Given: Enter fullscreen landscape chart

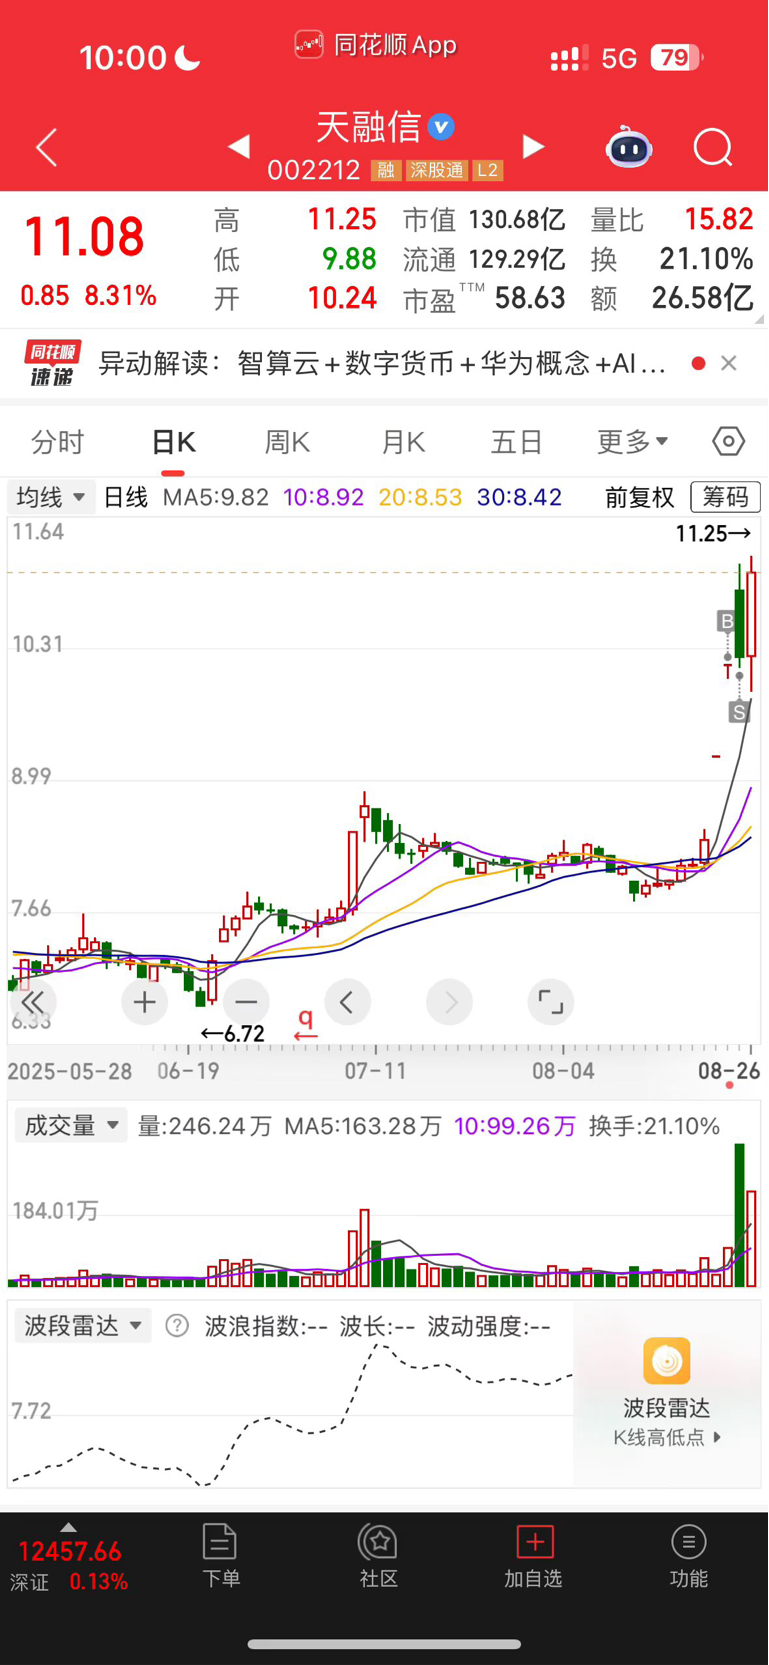Looking at the screenshot, I should (x=551, y=1002).
